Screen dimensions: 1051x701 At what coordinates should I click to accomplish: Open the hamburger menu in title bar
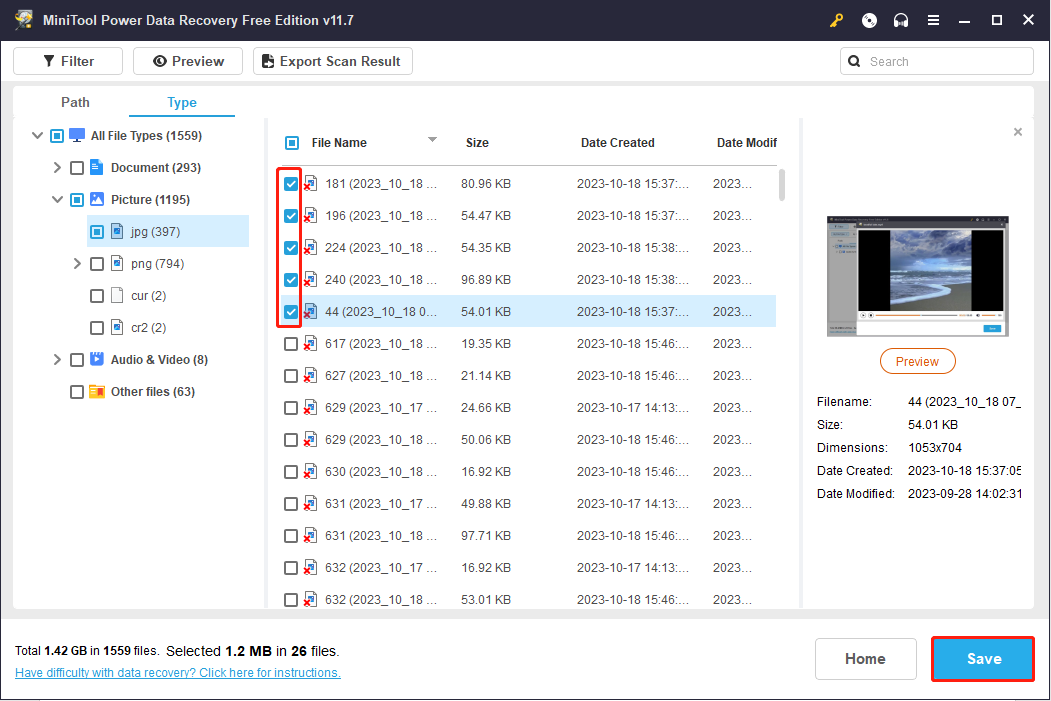point(933,20)
